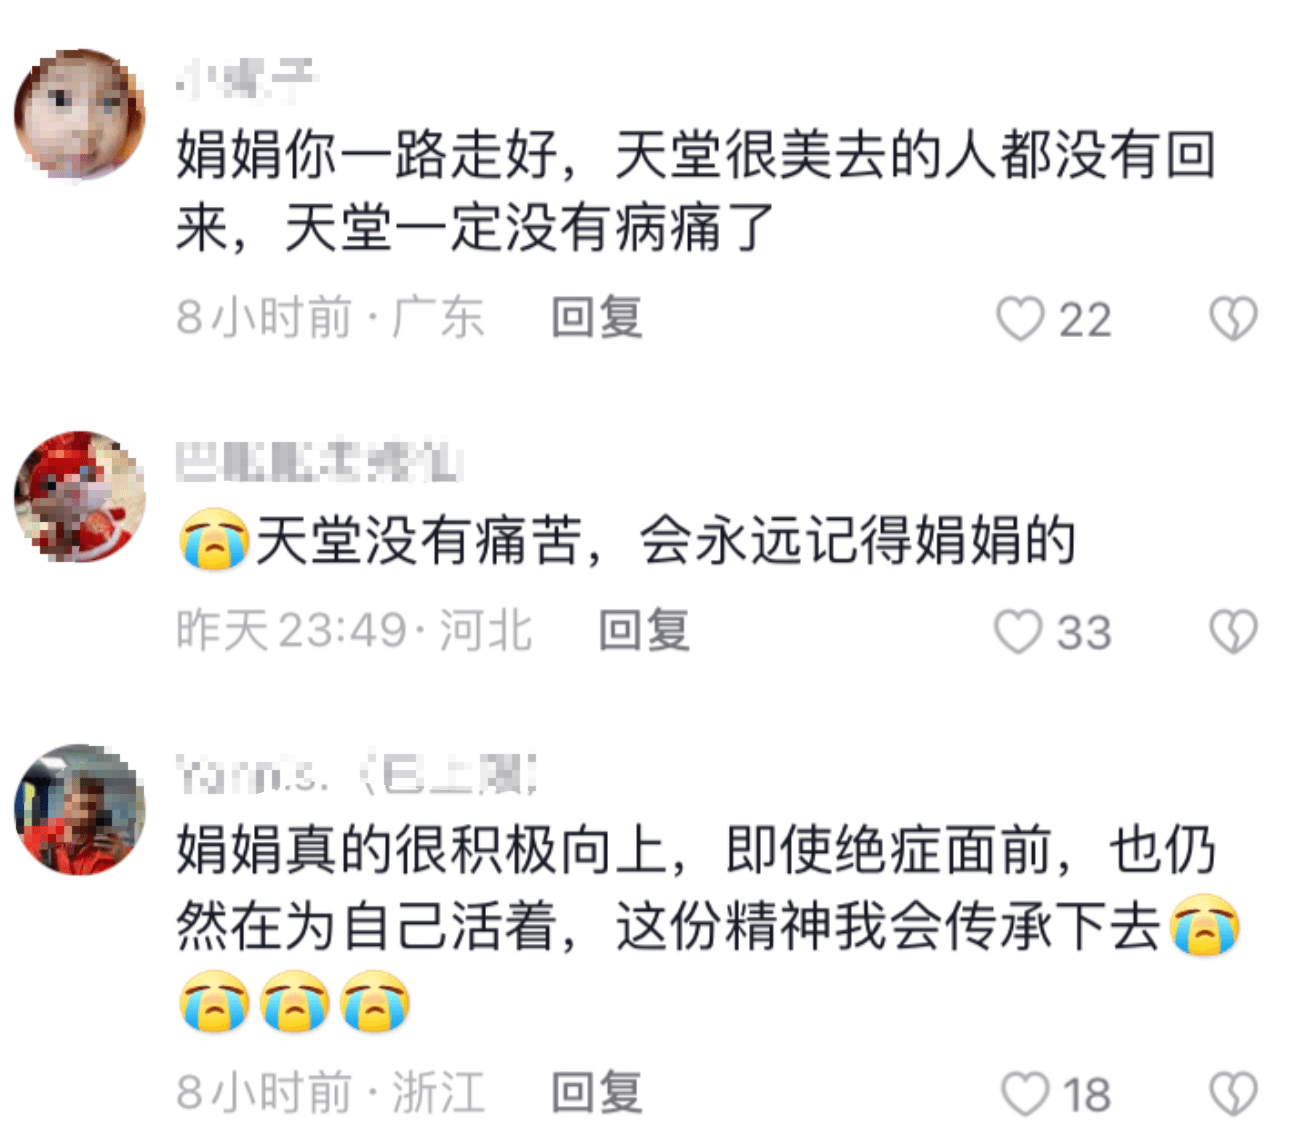Dislike the Guangdong comment via broken heart
Screen dimensions: 1312x1132
click(x=1233, y=319)
